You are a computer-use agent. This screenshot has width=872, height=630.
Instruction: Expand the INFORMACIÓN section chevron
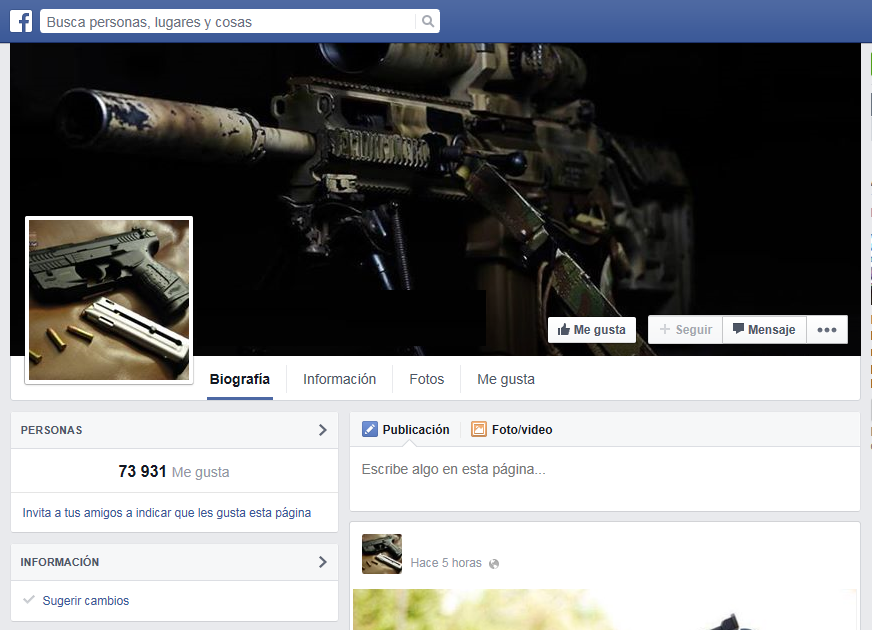[x=323, y=562]
